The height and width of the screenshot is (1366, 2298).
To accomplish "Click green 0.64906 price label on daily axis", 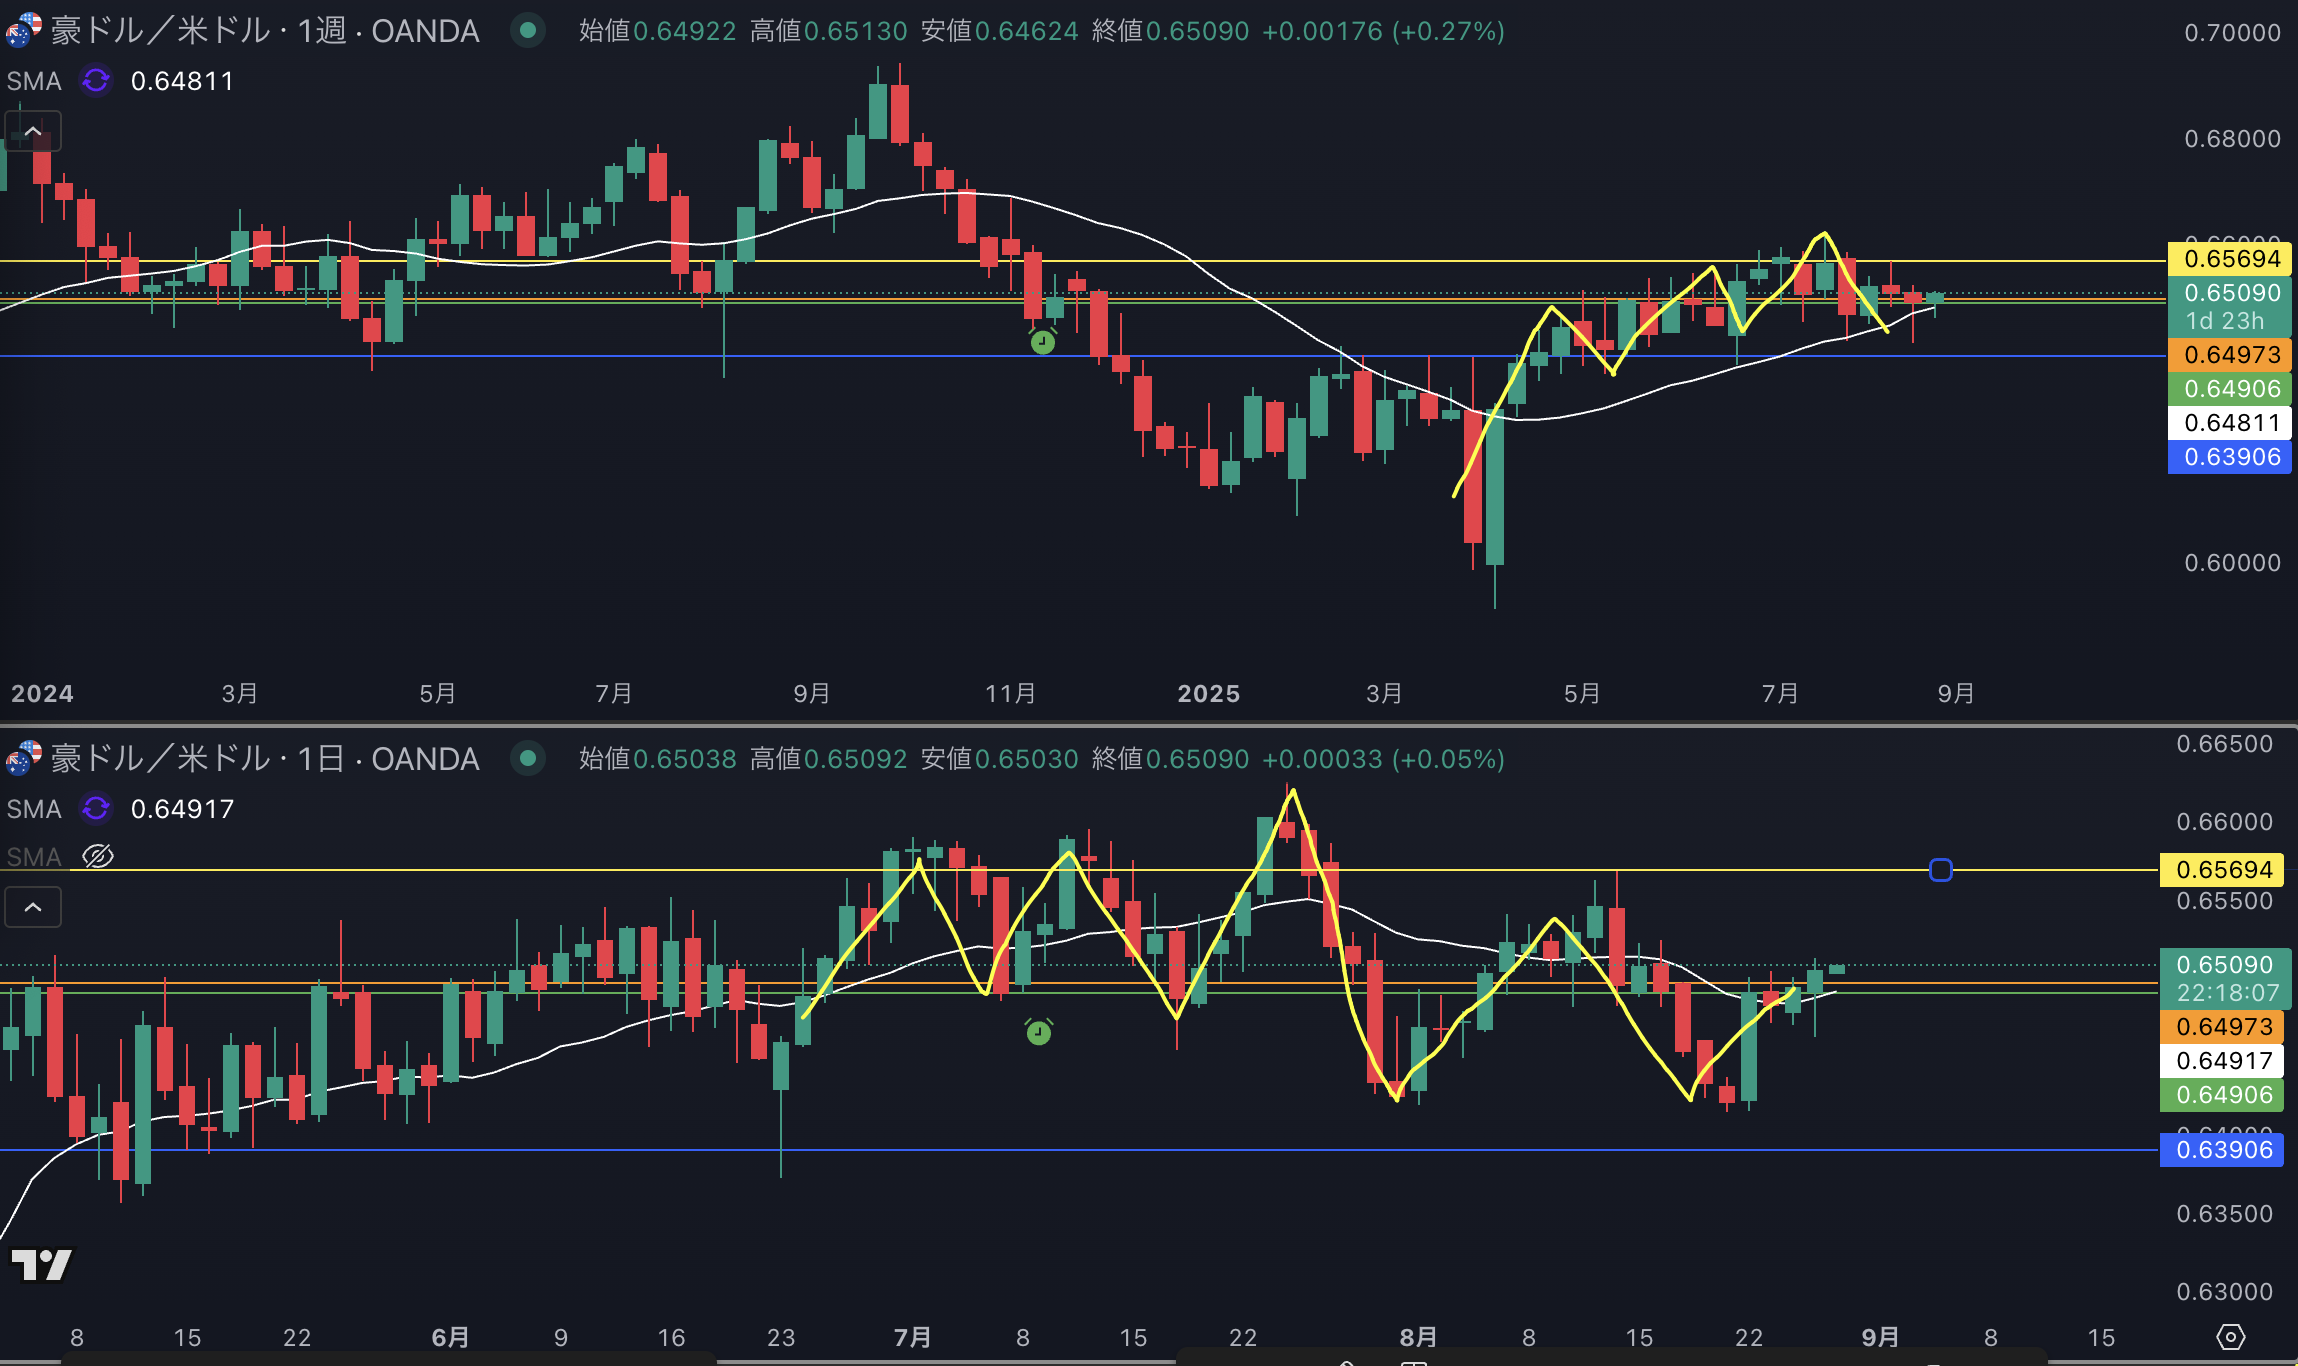I will point(2222,1095).
